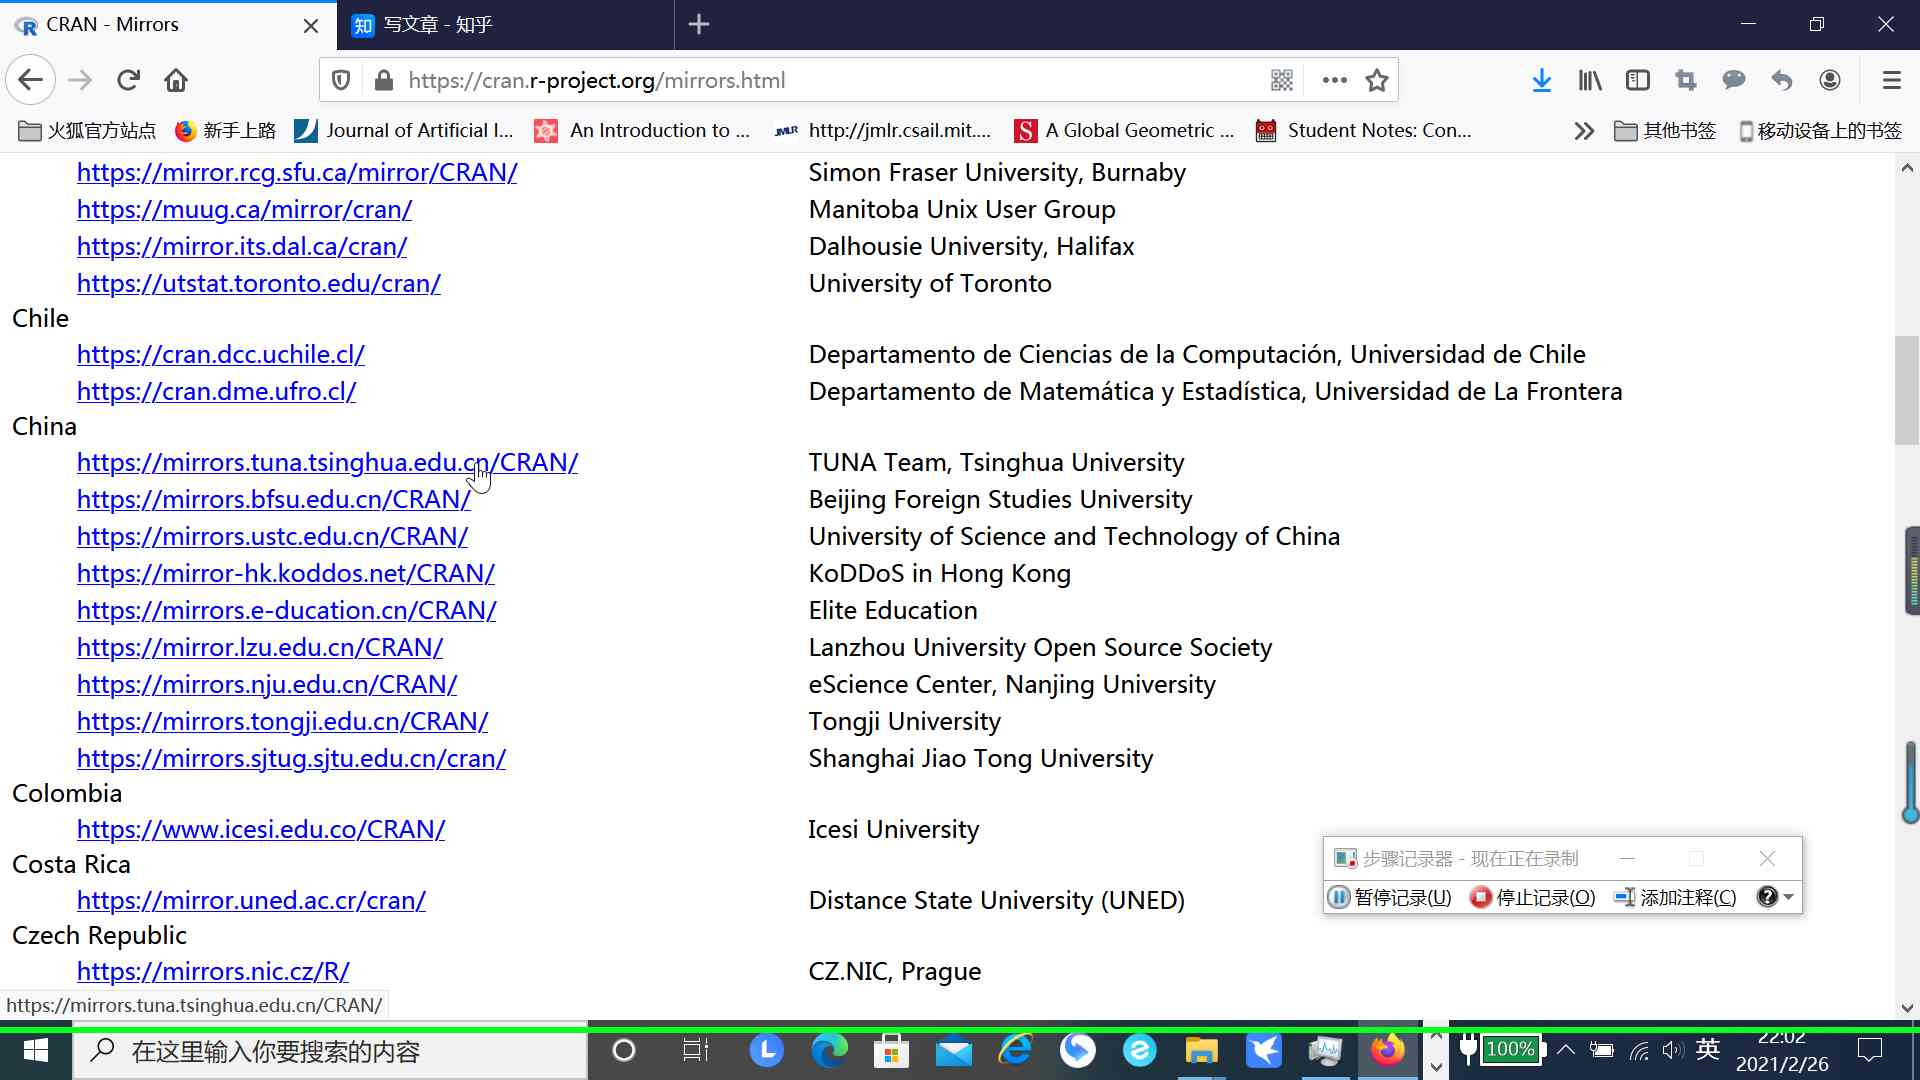Image resolution: width=1920 pixels, height=1080 pixels.
Task: Open the QR code icon in address bar
Action: click(1282, 80)
